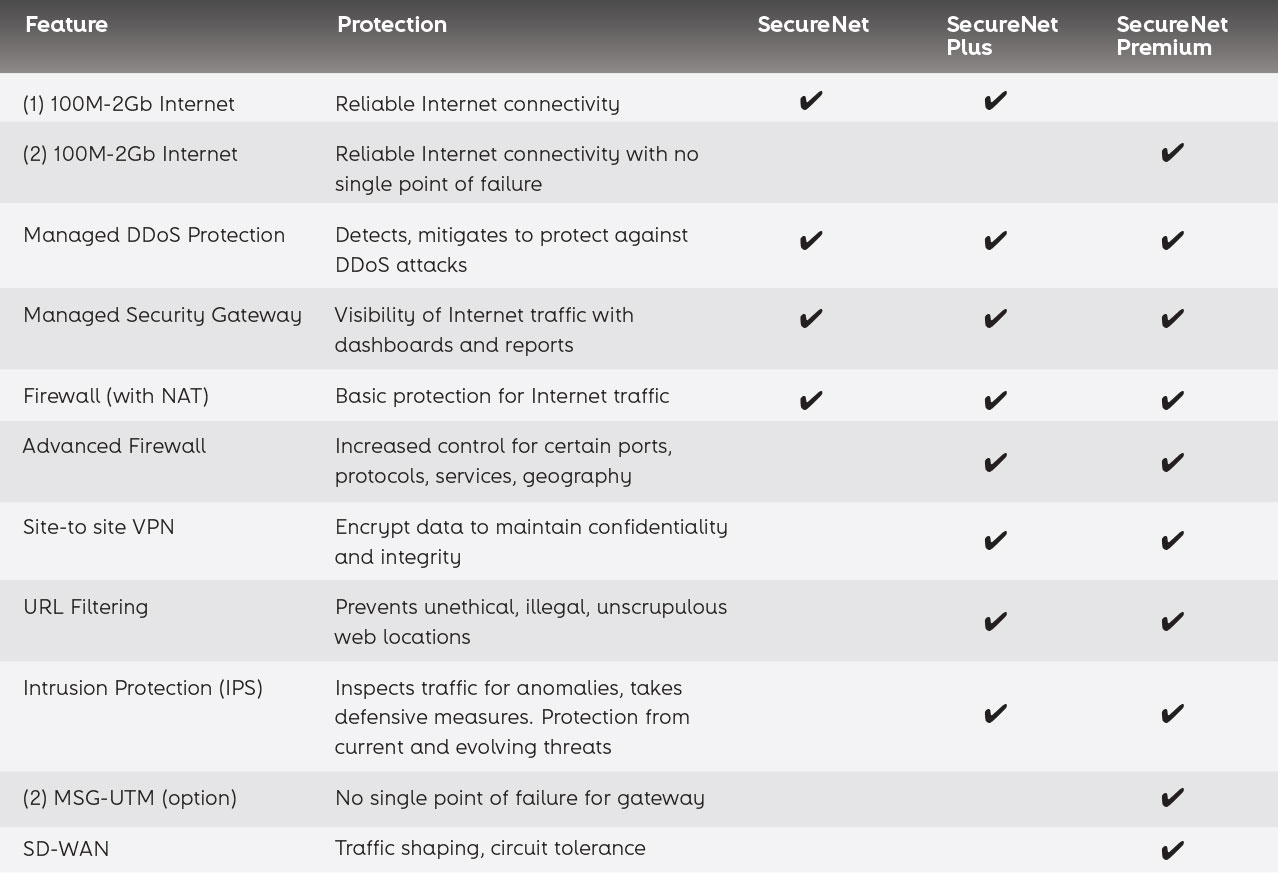Click SecureNet Premium checkmark for SD-WAN
Image resolution: width=1278 pixels, height=874 pixels.
[1172, 850]
